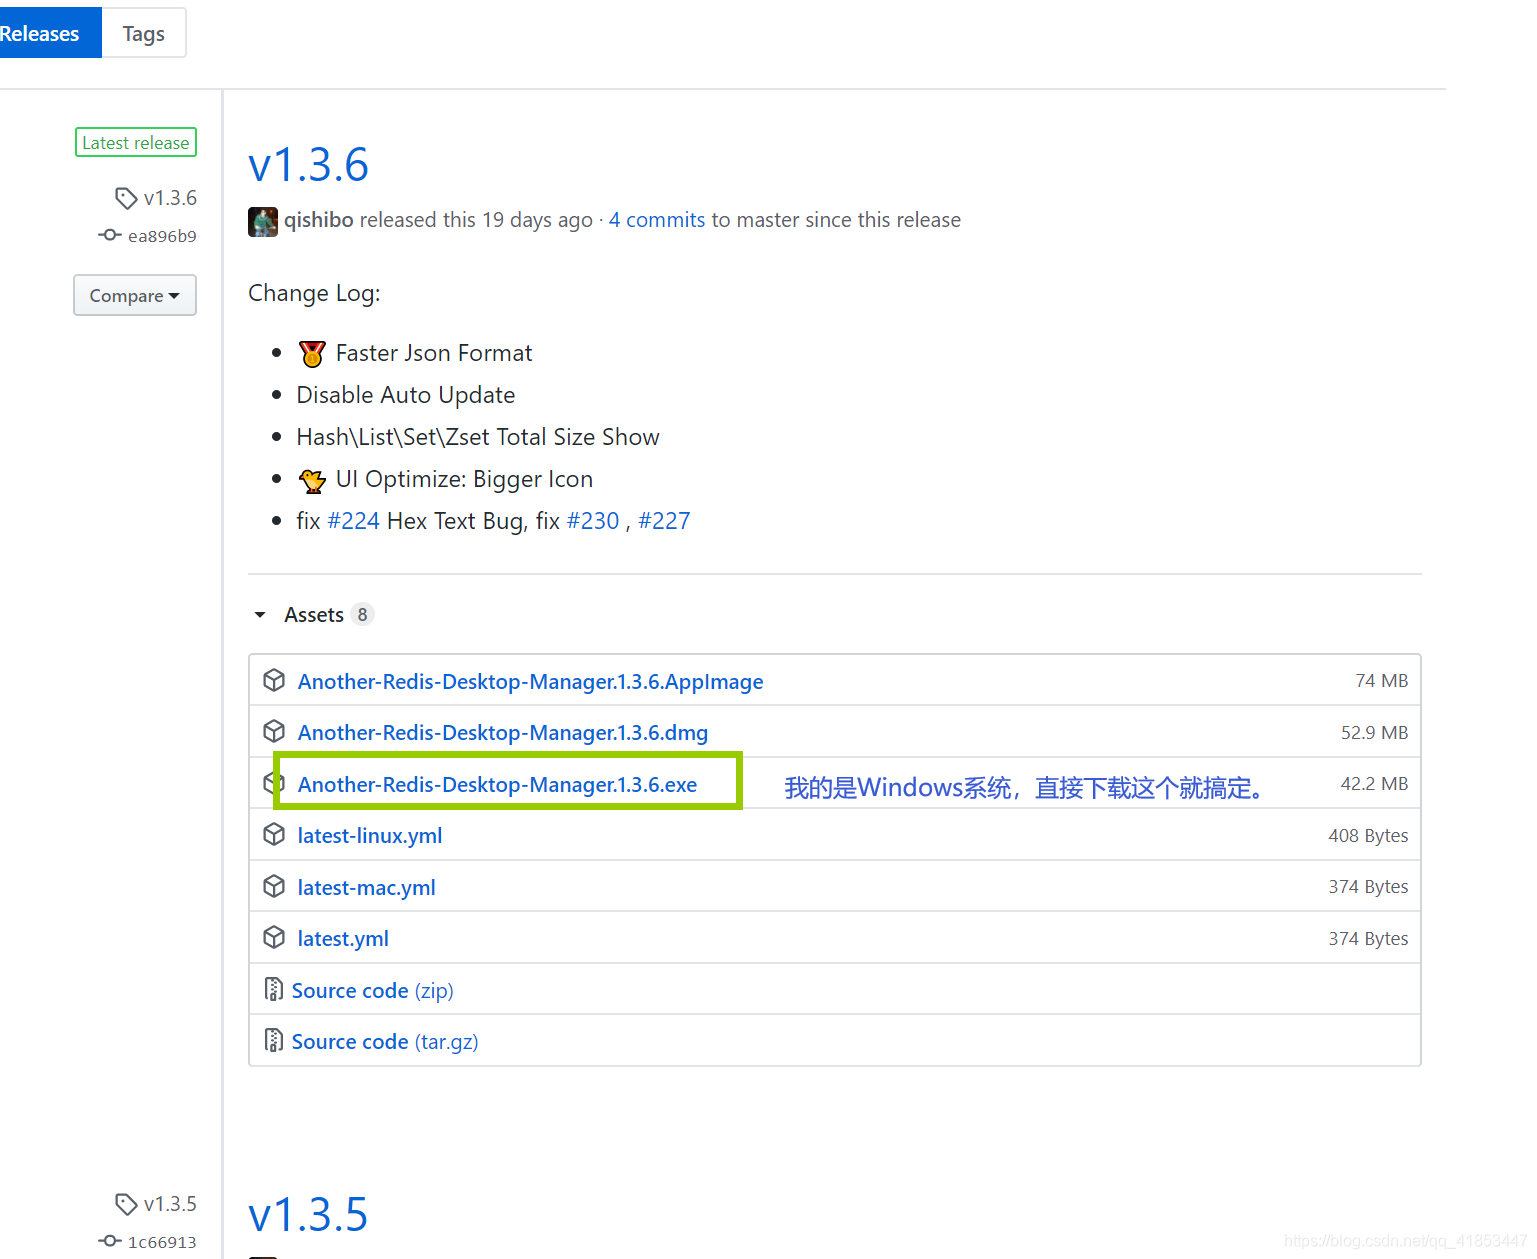
Task: Open the v1.3.5 release title
Action: pyautogui.click(x=308, y=1215)
